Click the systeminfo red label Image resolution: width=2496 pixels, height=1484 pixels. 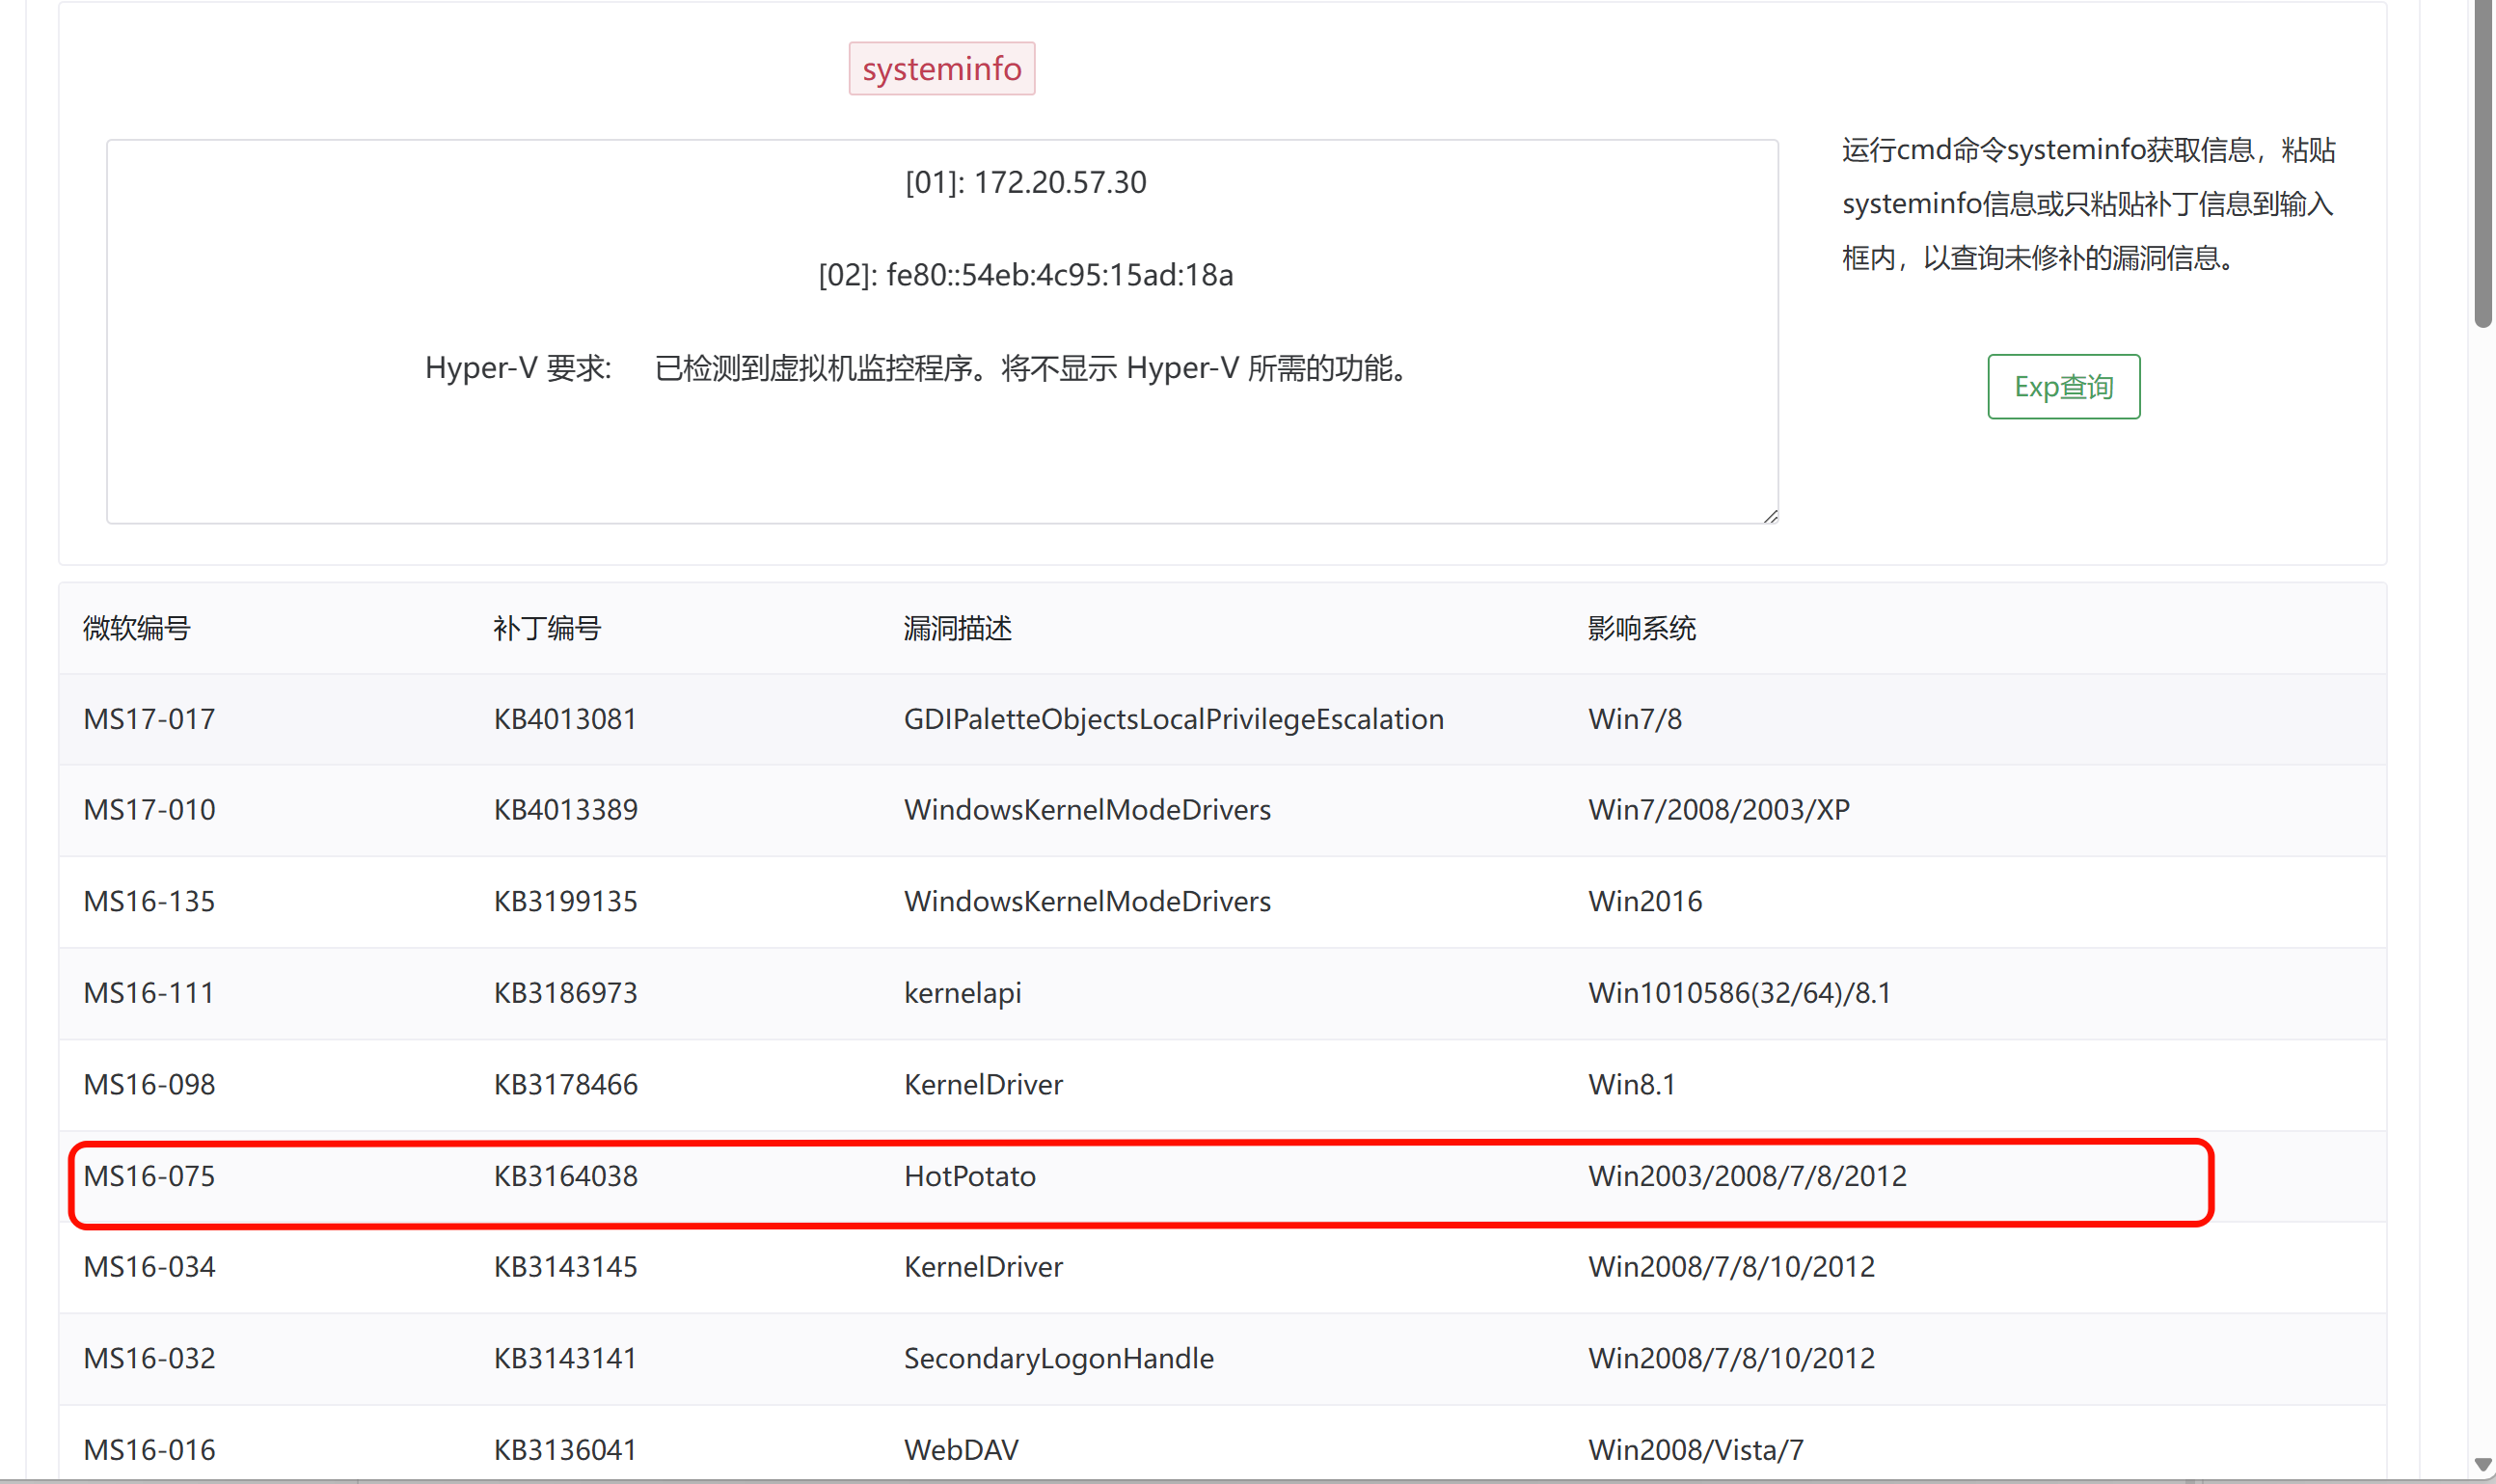(941, 68)
